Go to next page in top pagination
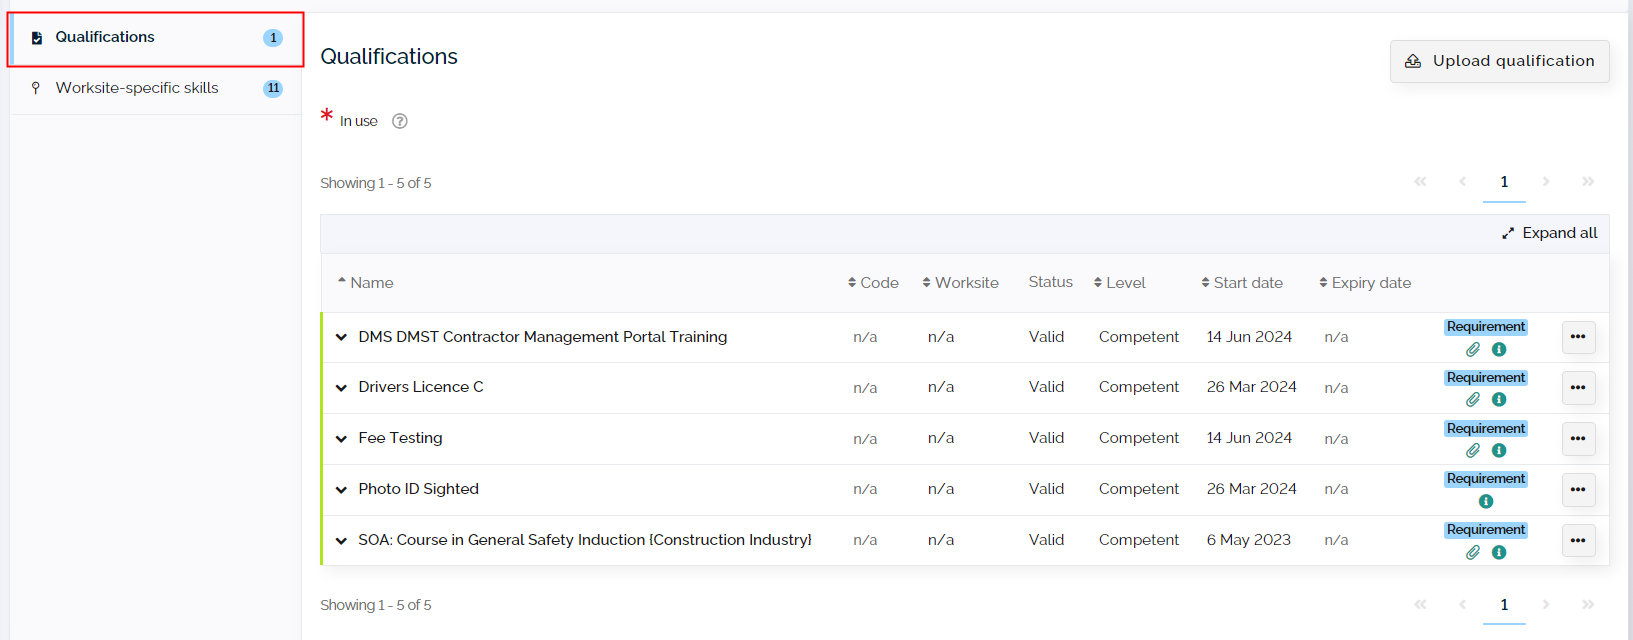 pyautogui.click(x=1546, y=182)
